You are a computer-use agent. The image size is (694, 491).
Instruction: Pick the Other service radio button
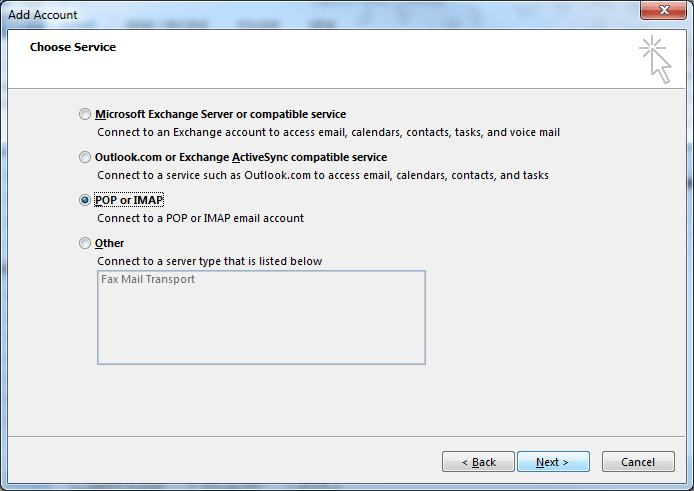click(x=85, y=243)
